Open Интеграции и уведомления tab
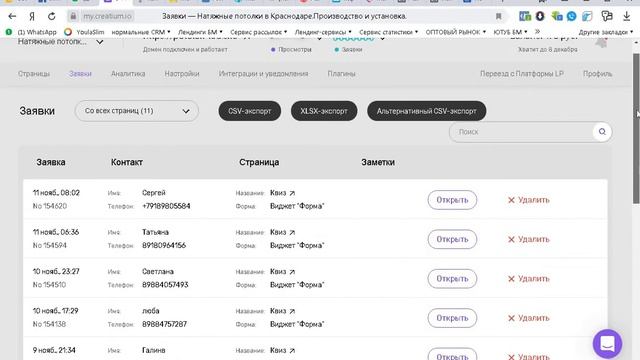 [x=263, y=74]
